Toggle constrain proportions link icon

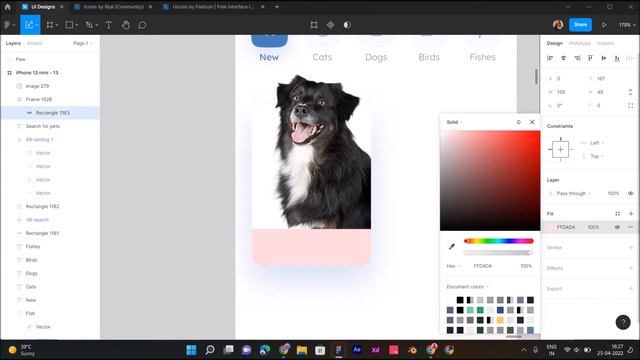[x=631, y=92]
